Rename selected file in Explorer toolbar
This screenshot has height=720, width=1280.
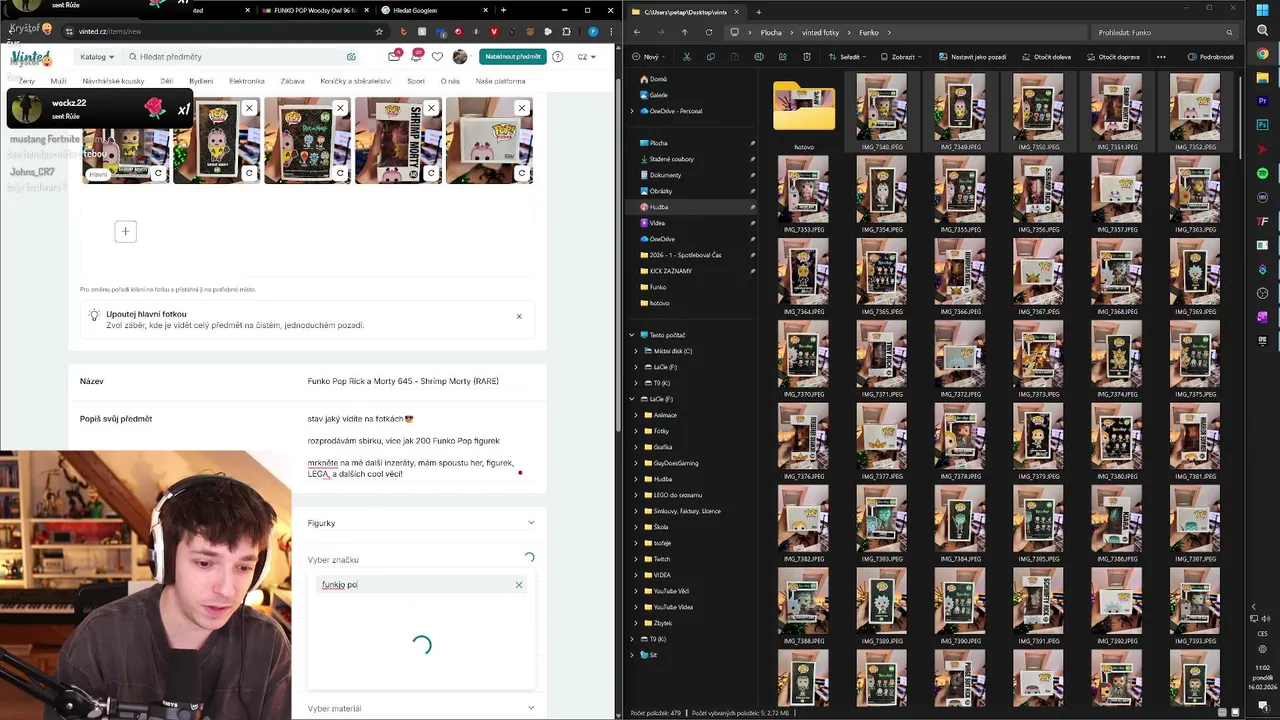[760, 57]
